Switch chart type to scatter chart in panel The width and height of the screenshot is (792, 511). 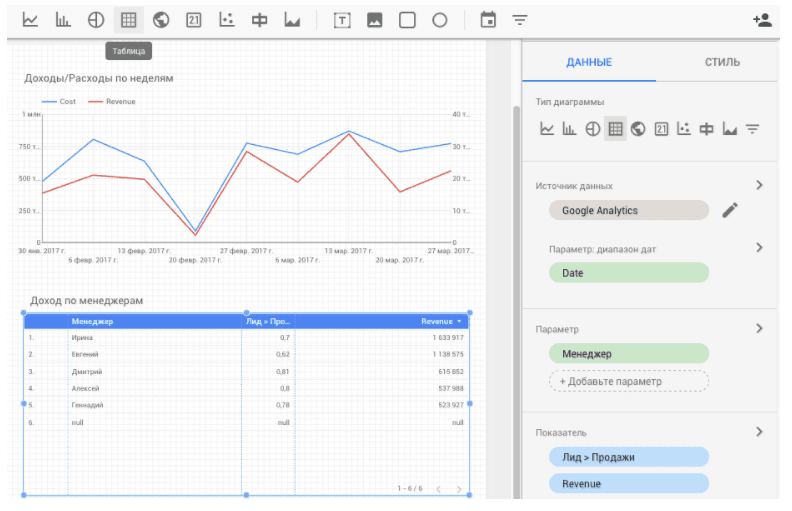point(683,129)
